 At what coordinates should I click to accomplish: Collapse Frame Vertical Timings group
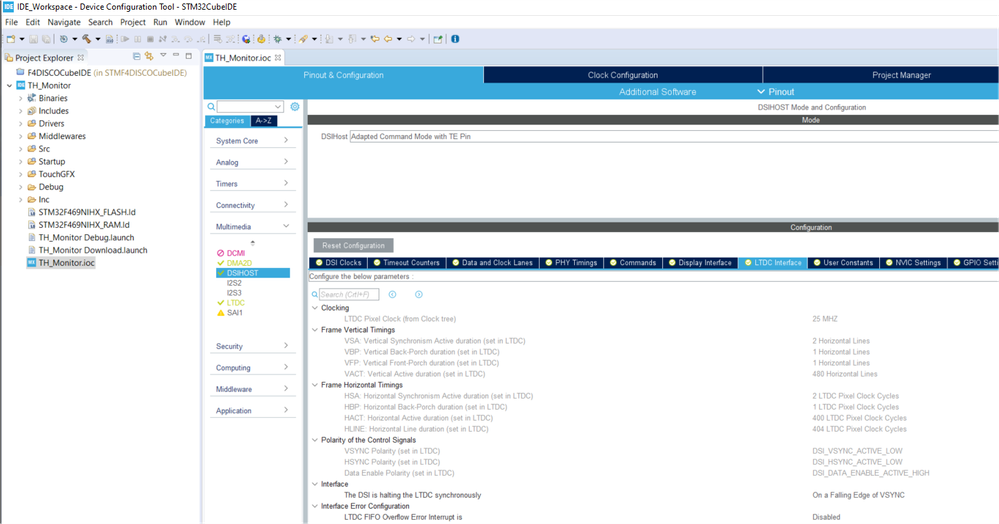click(x=315, y=330)
